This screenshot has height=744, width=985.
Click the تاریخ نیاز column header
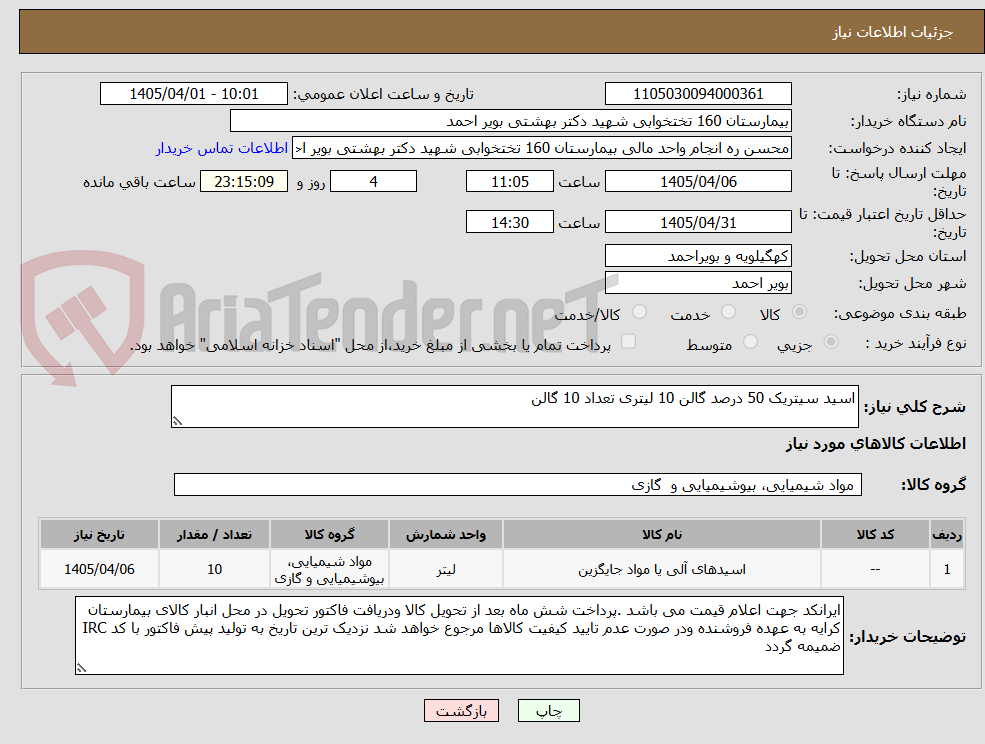pos(99,534)
